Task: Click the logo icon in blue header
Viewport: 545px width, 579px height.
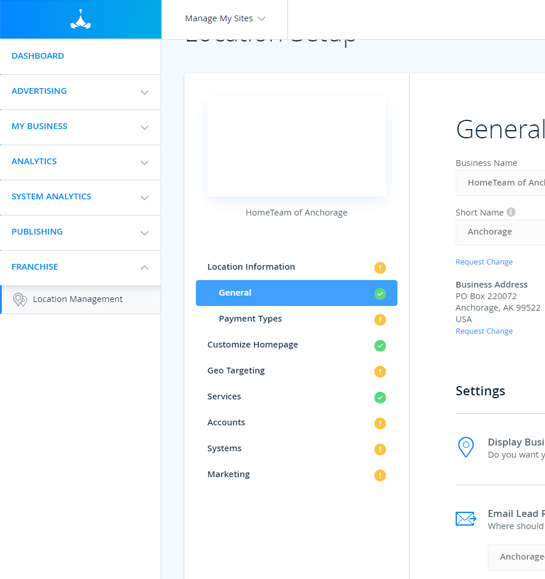Action: [x=80, y=20]
